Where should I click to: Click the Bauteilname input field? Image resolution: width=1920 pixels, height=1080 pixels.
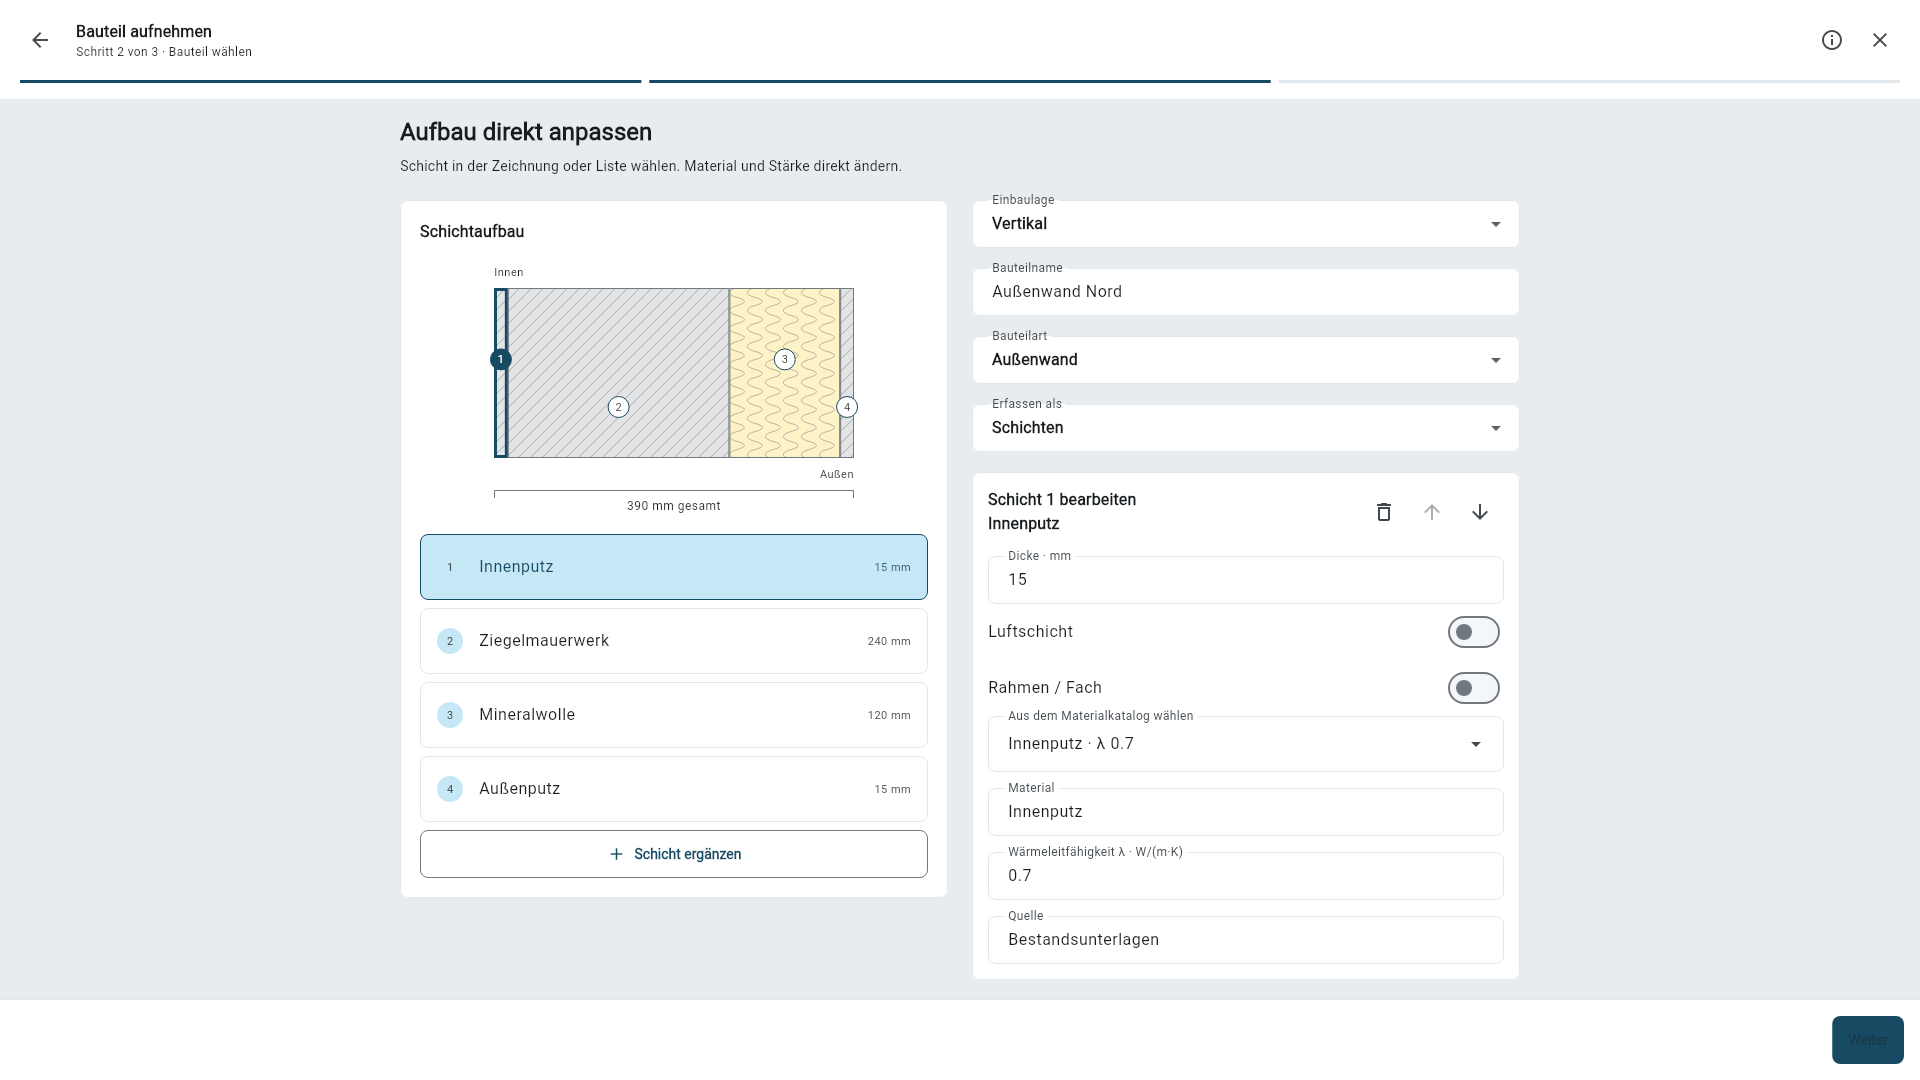(1246, 292)
